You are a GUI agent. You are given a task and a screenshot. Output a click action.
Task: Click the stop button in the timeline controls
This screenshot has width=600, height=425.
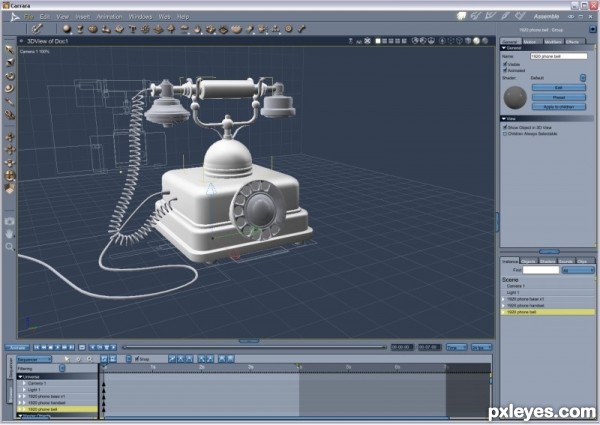(51, 347)
